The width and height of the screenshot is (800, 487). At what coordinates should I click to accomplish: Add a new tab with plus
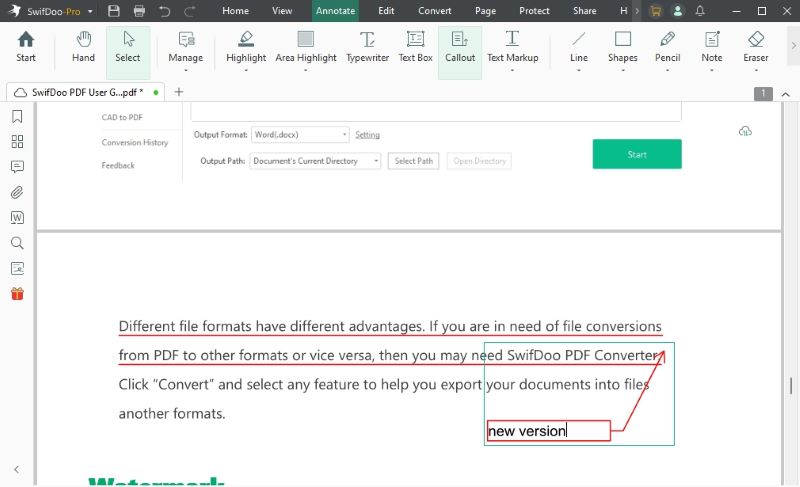coord(179,92)
